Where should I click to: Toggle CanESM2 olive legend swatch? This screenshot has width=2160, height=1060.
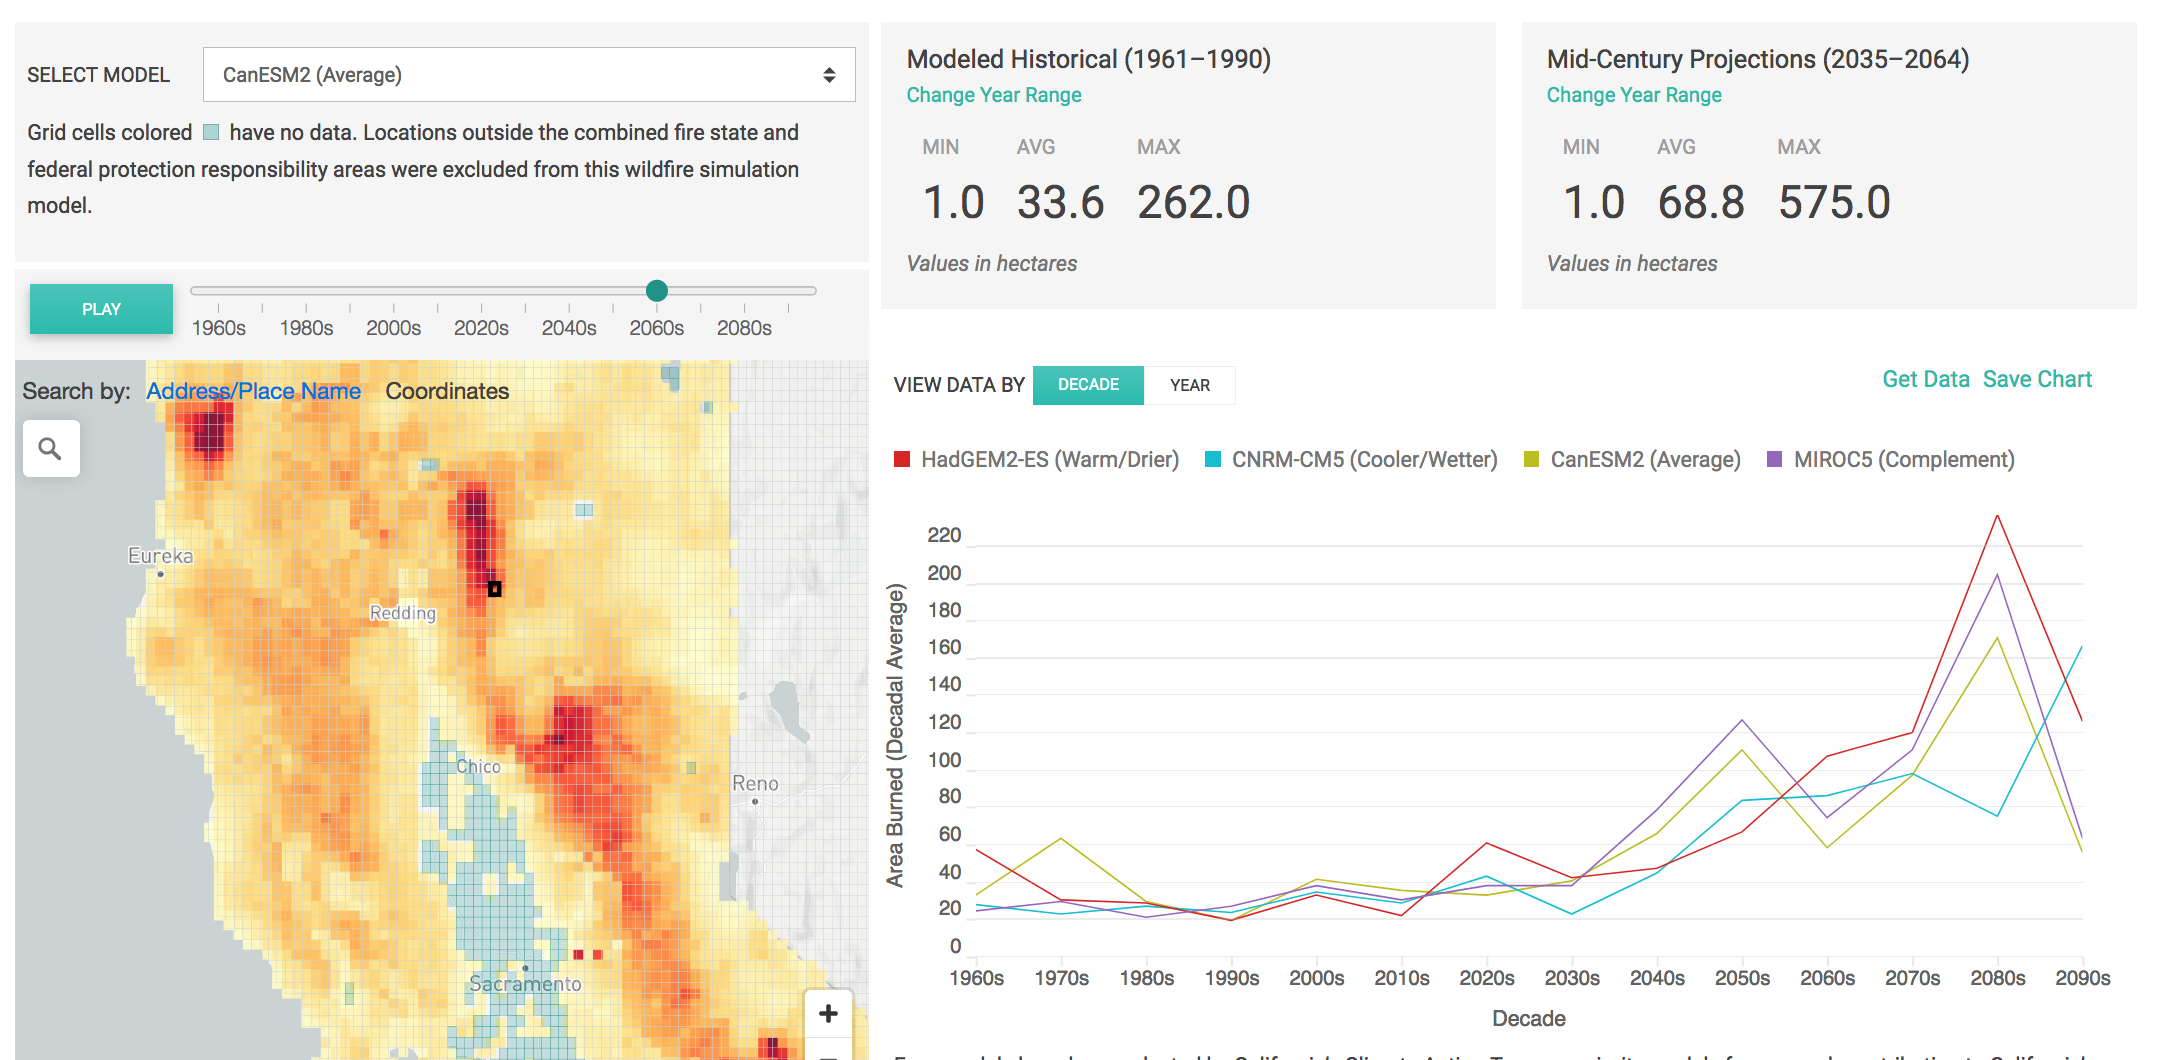click(1531, 459)
